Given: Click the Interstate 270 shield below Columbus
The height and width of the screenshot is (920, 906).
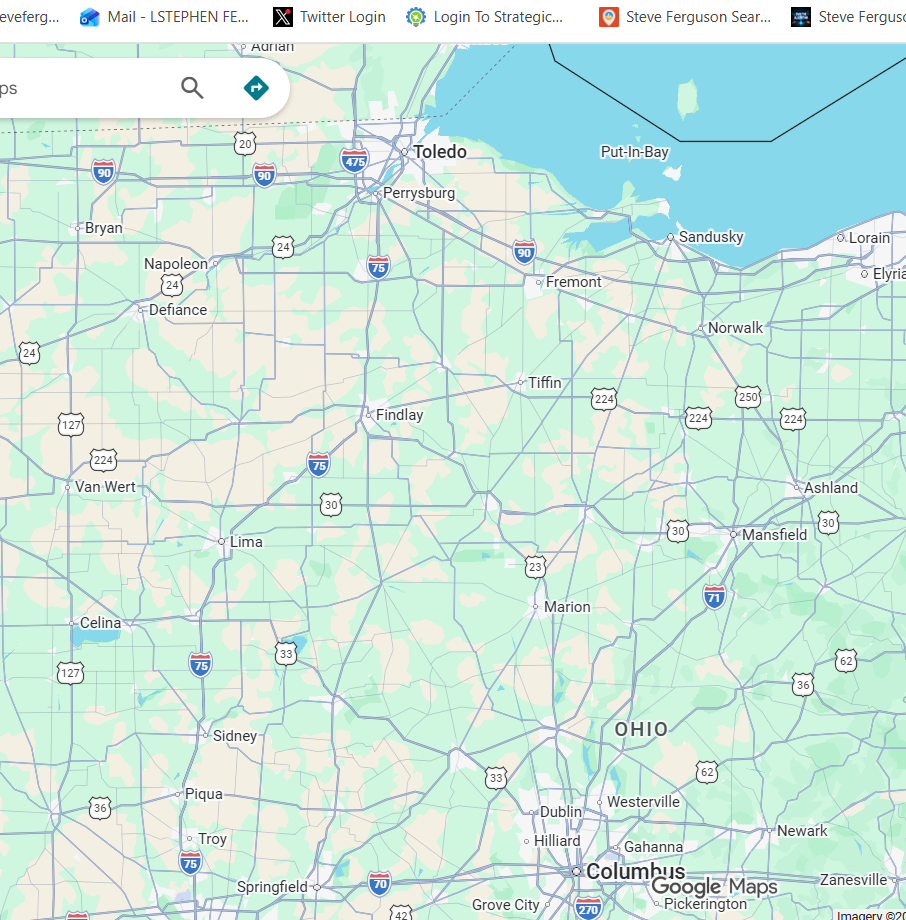Looking at the screenshot, I should [588, 908].
